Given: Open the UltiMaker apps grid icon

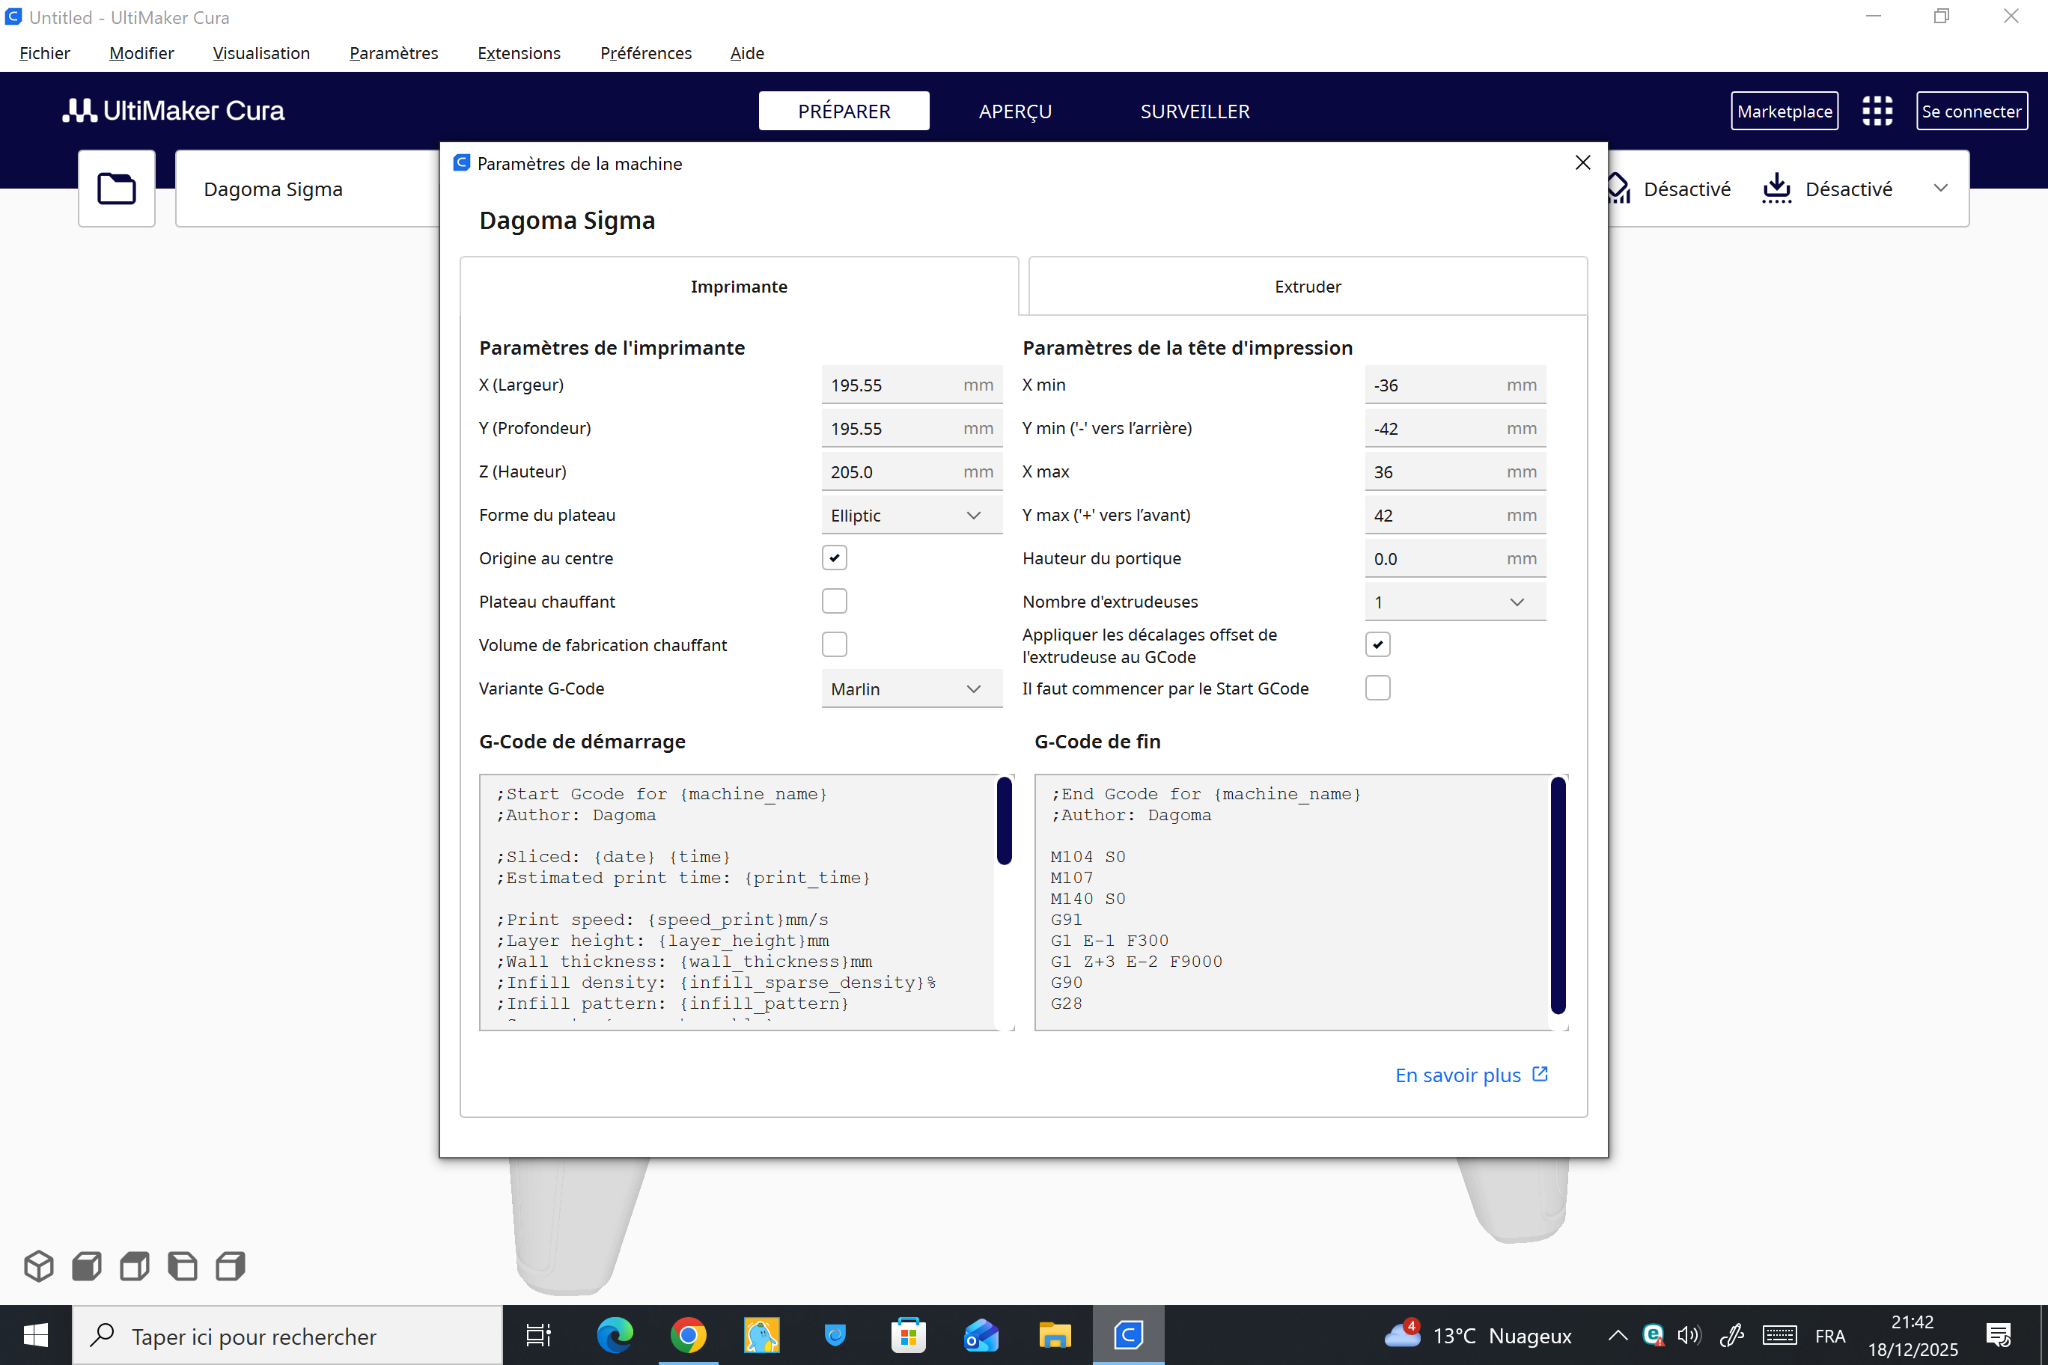Looking at the screenshot, I should tap(1877, 111).
